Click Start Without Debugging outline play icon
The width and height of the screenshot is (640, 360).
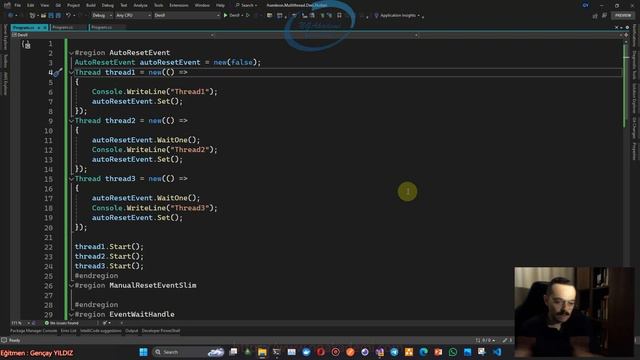[248, 16]
